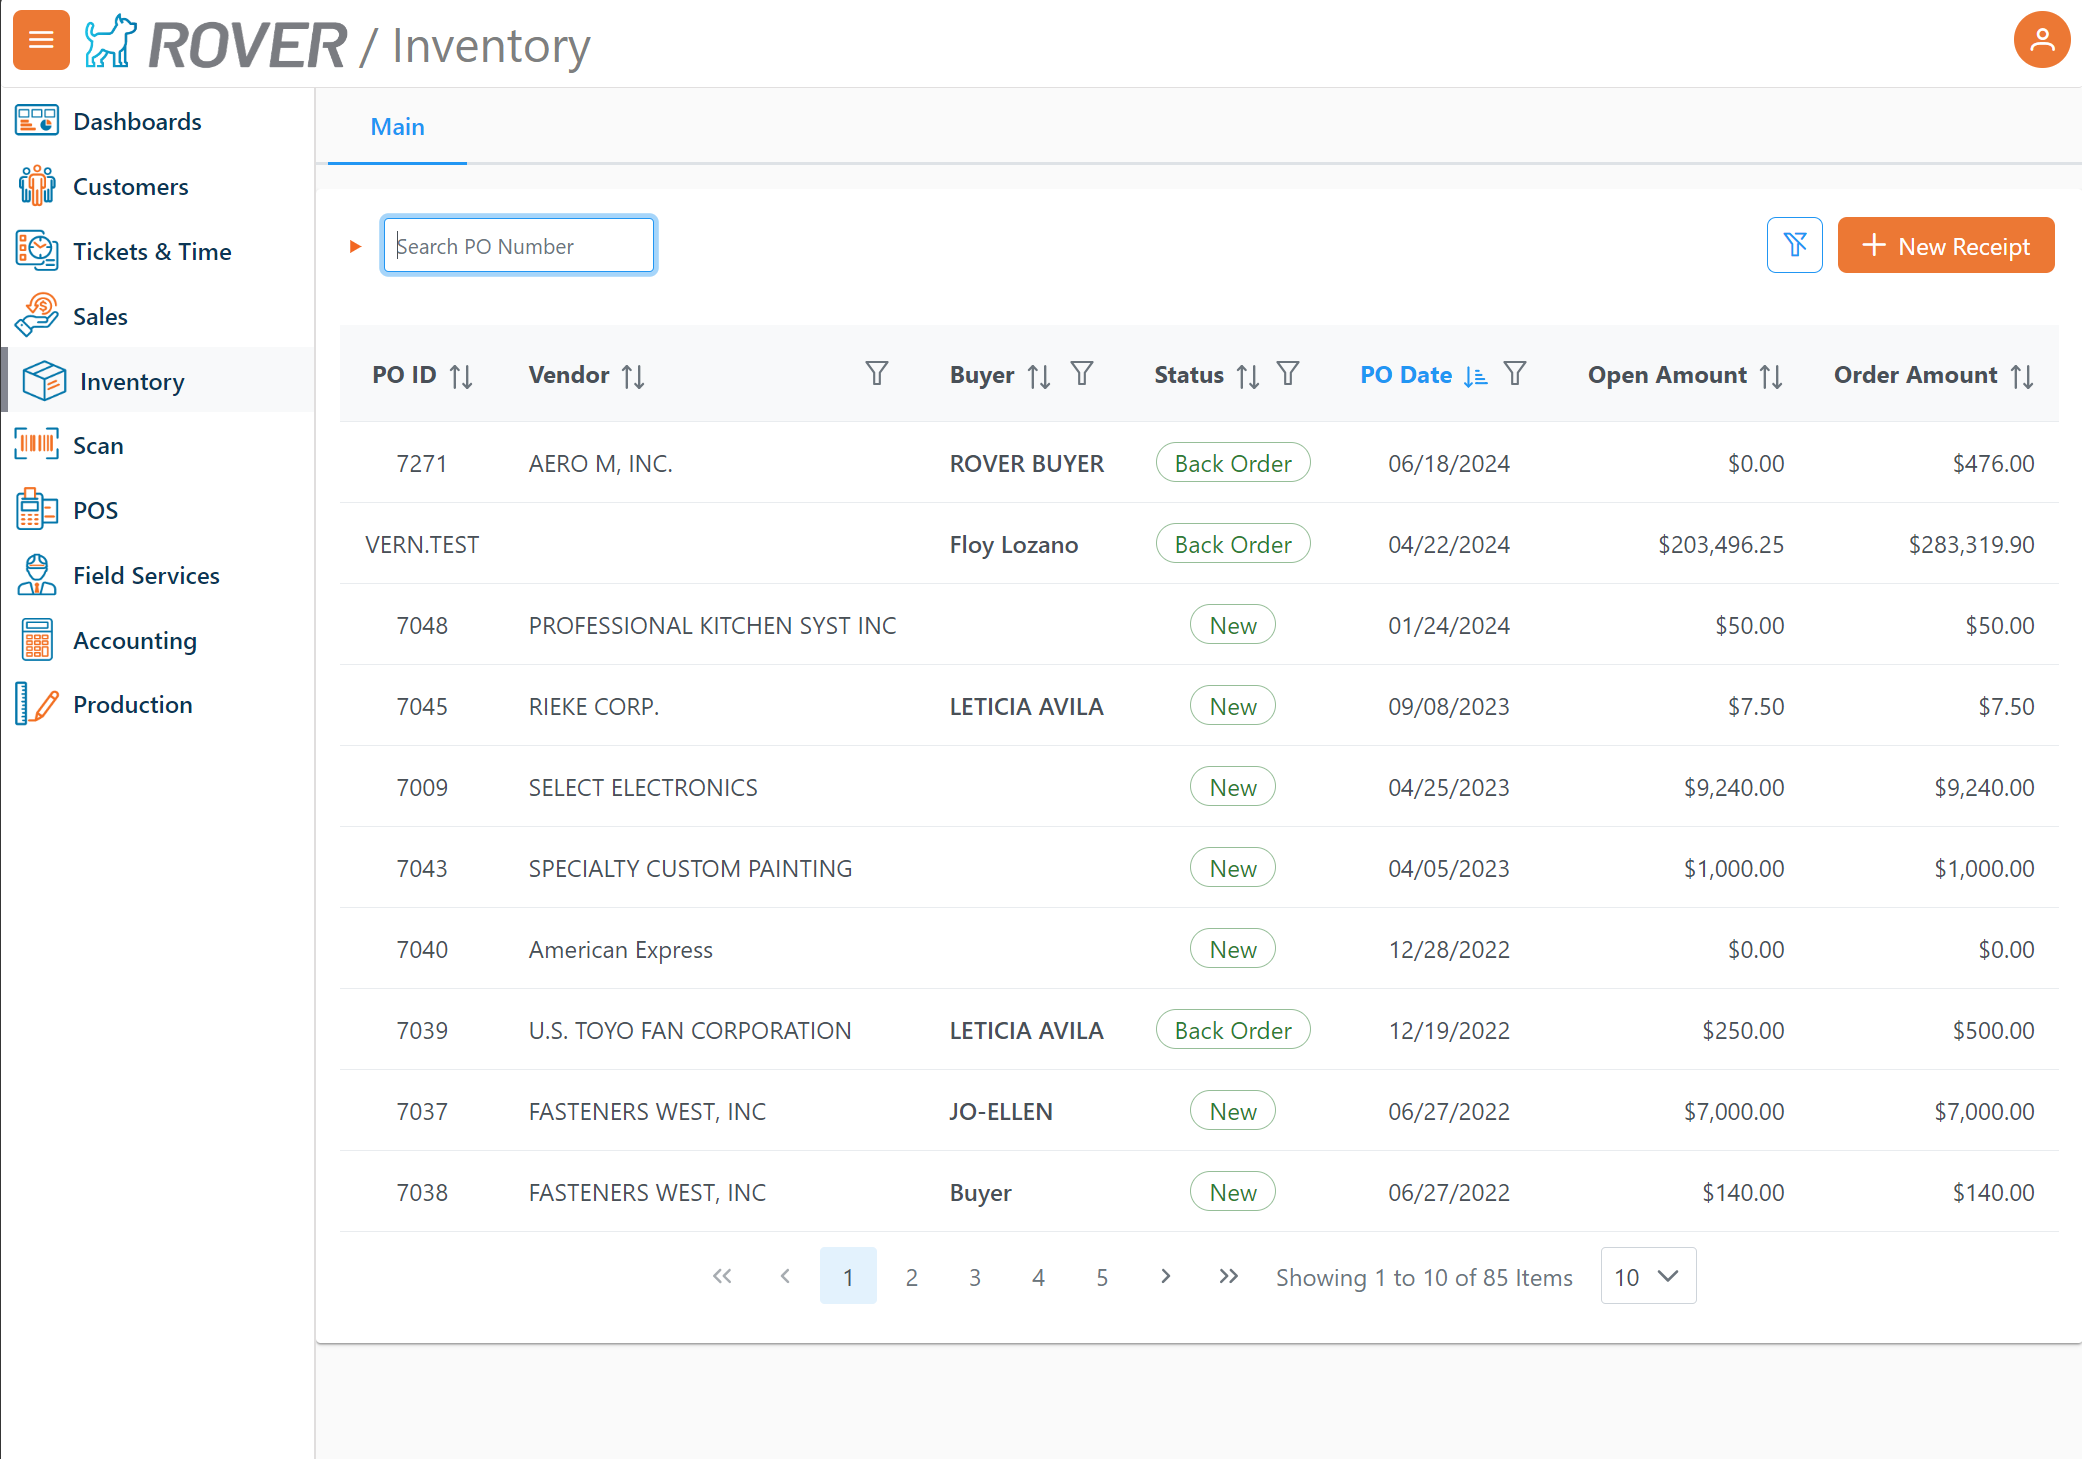Click the New Receipt button
Image resolution: width=2082 pixels, height=1459 pixels.
1945,245
